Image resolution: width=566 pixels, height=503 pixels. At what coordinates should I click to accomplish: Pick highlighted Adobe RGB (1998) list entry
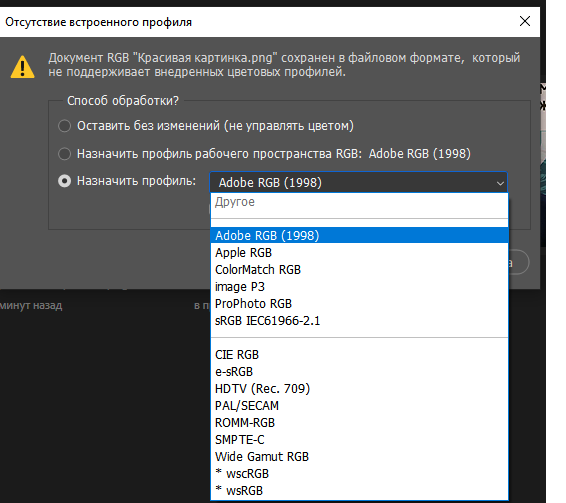[x=359, y=235]
